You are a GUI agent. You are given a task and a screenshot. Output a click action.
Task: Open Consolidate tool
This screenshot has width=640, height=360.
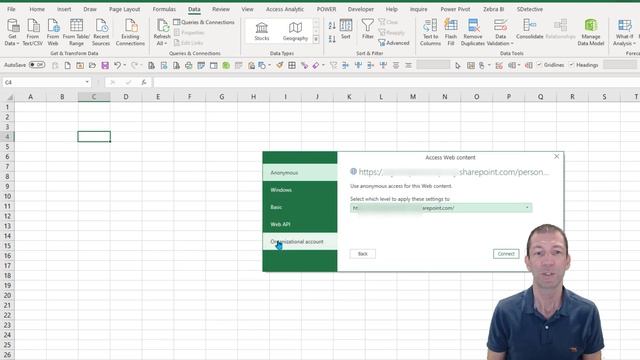(x=529, y=29)
